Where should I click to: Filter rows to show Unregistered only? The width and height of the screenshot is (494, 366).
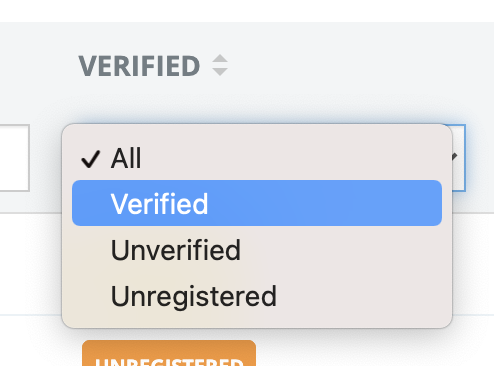tap(257, 296)
